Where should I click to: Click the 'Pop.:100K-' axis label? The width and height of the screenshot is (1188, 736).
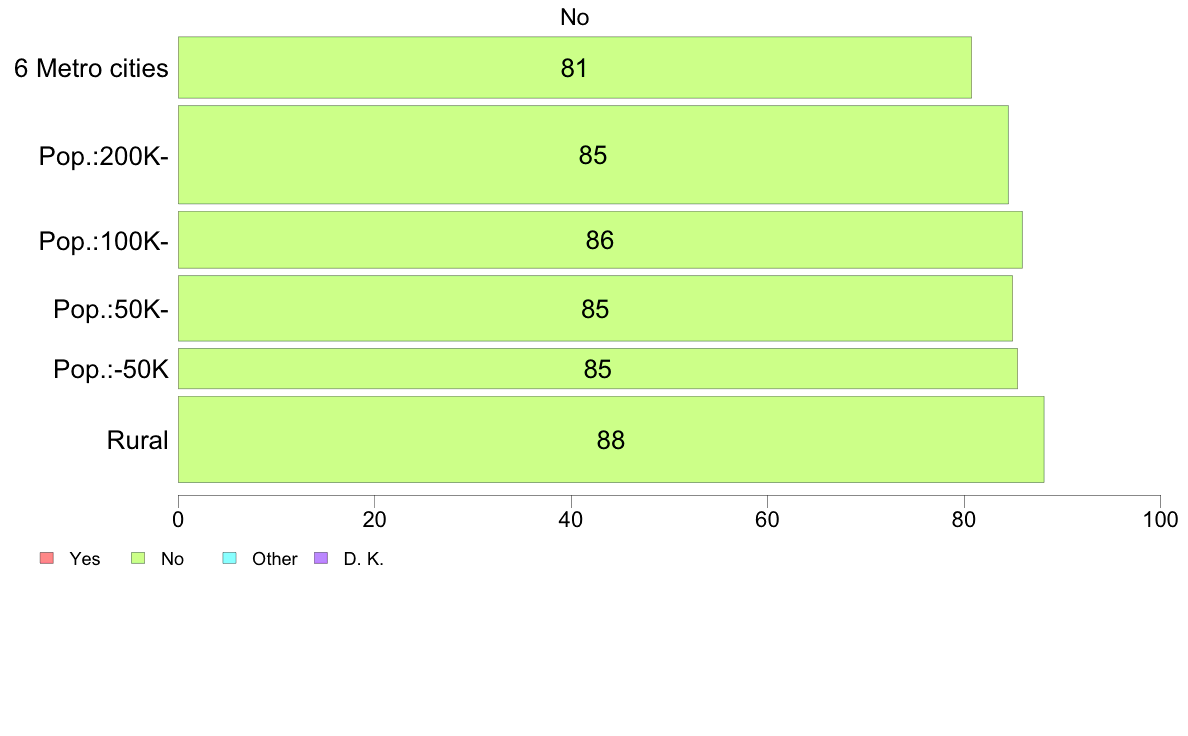coord(104,241)
